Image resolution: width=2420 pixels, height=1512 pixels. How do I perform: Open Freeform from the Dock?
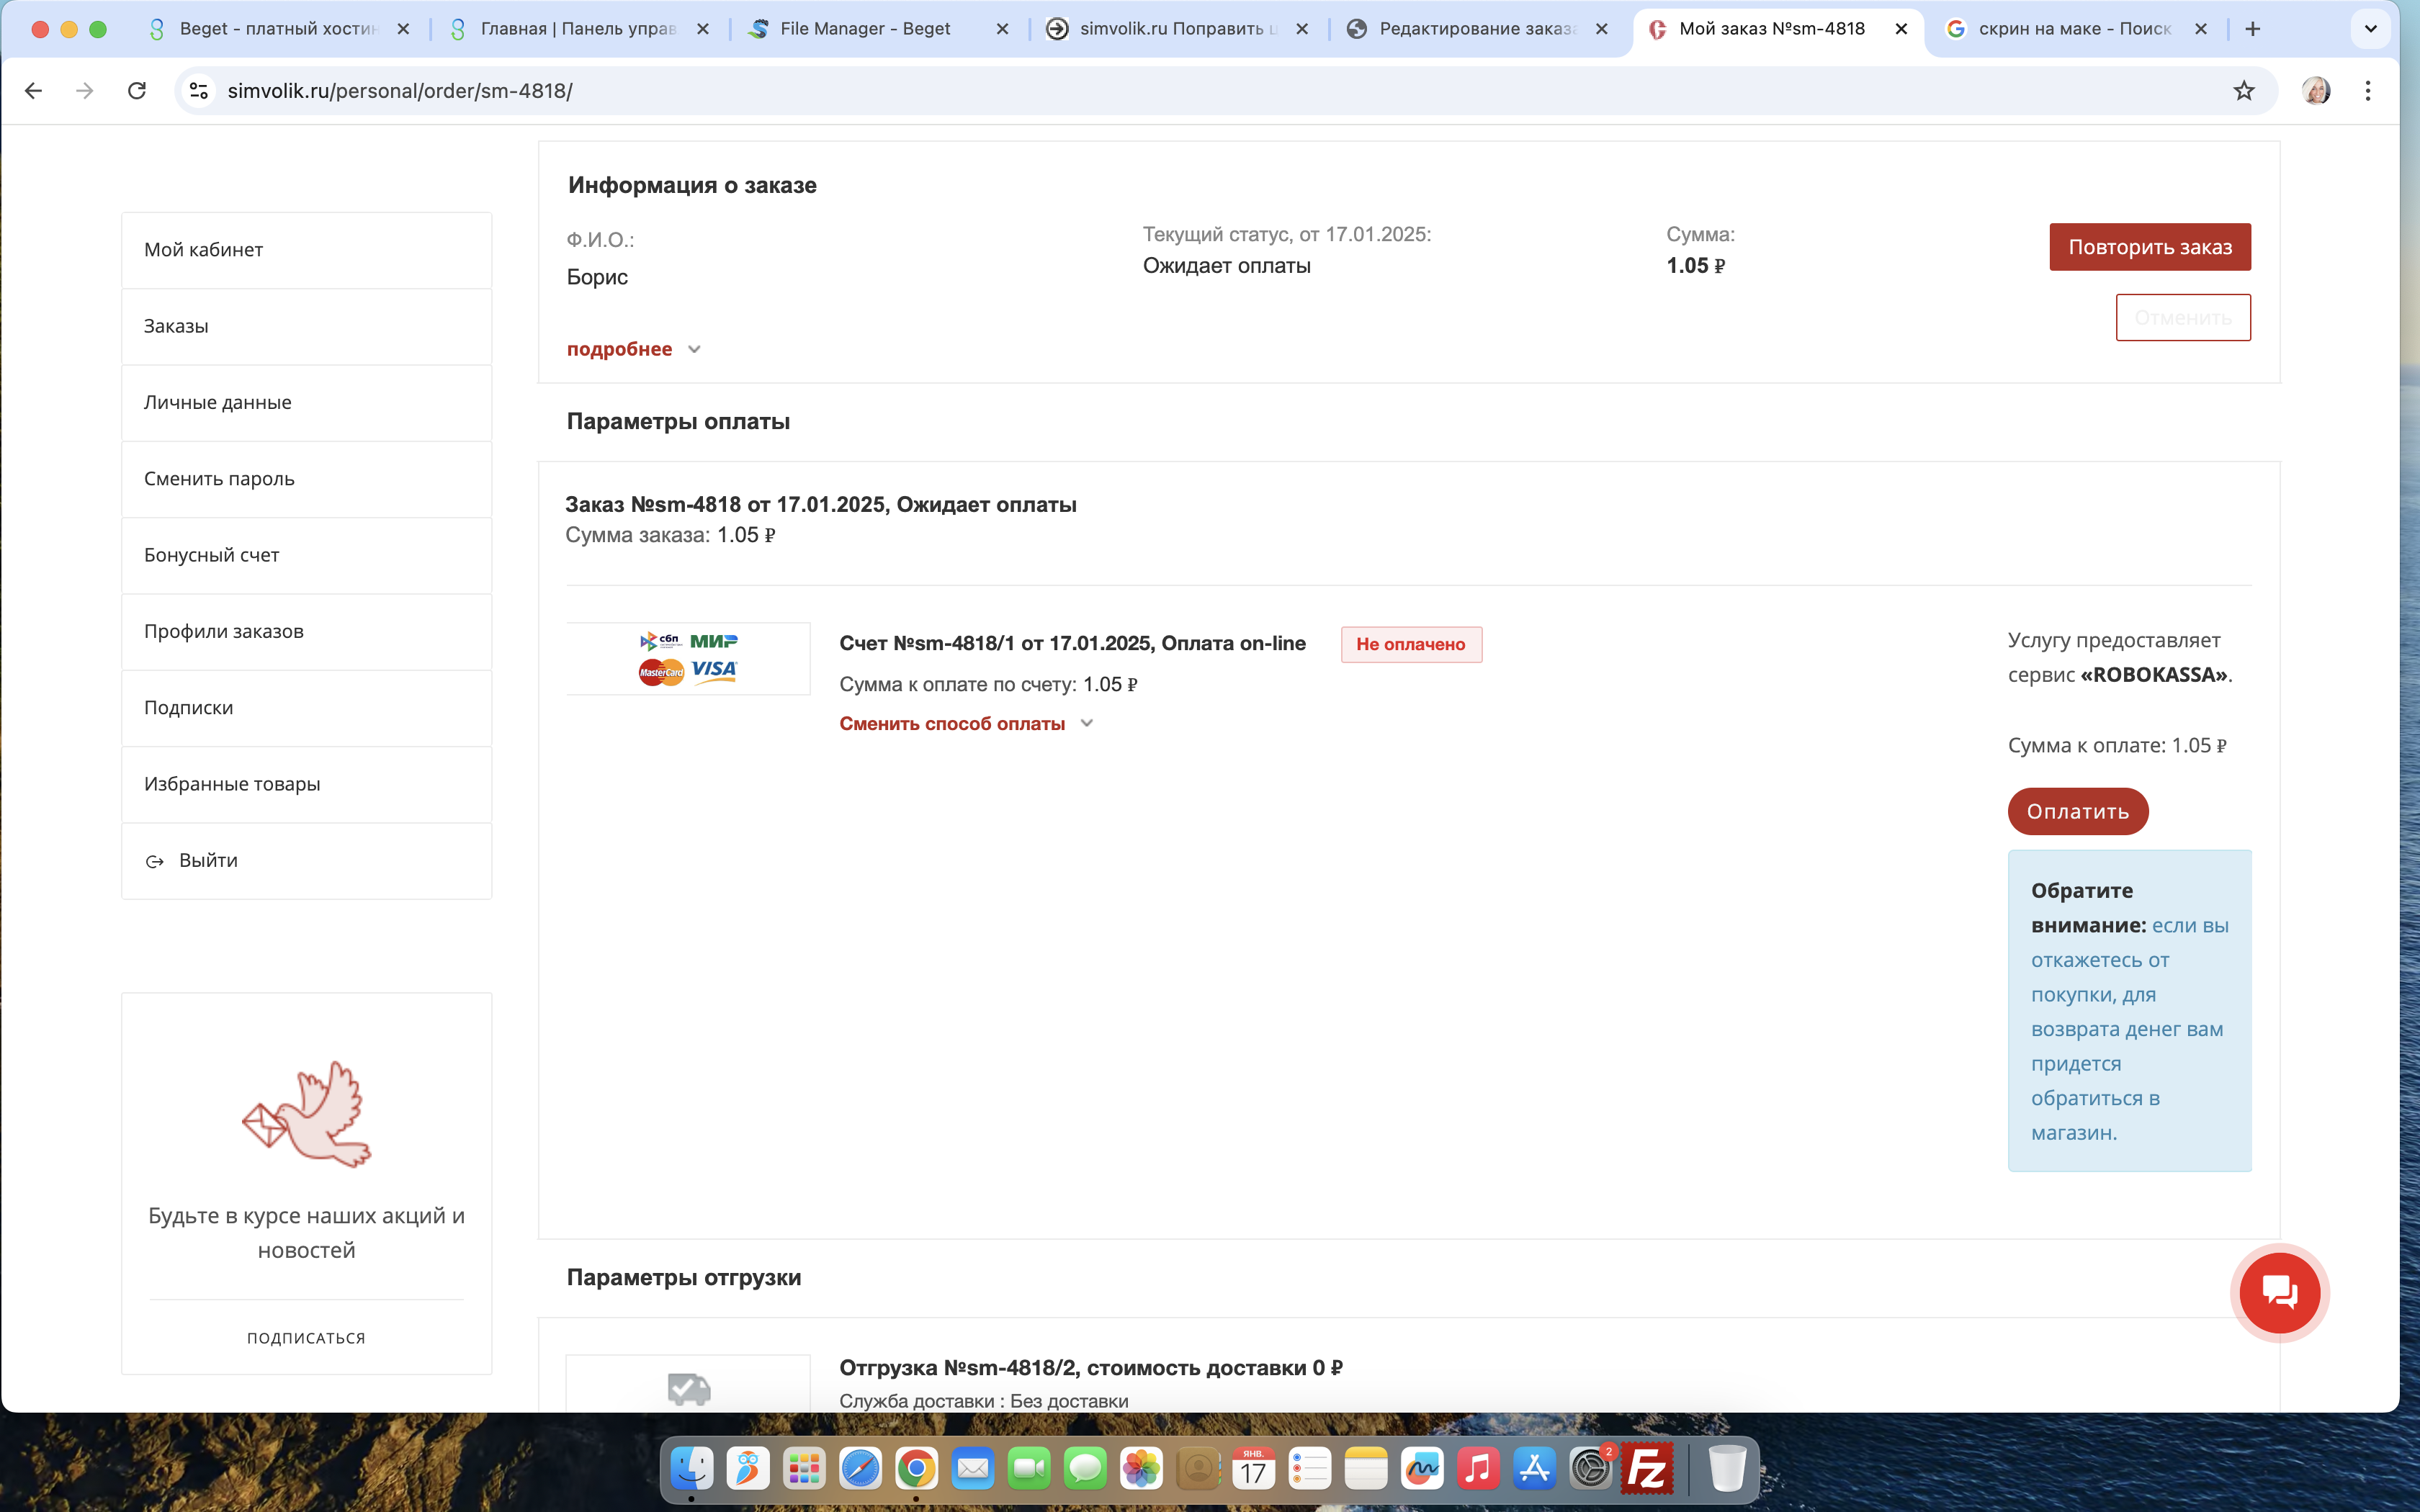1422,1469
